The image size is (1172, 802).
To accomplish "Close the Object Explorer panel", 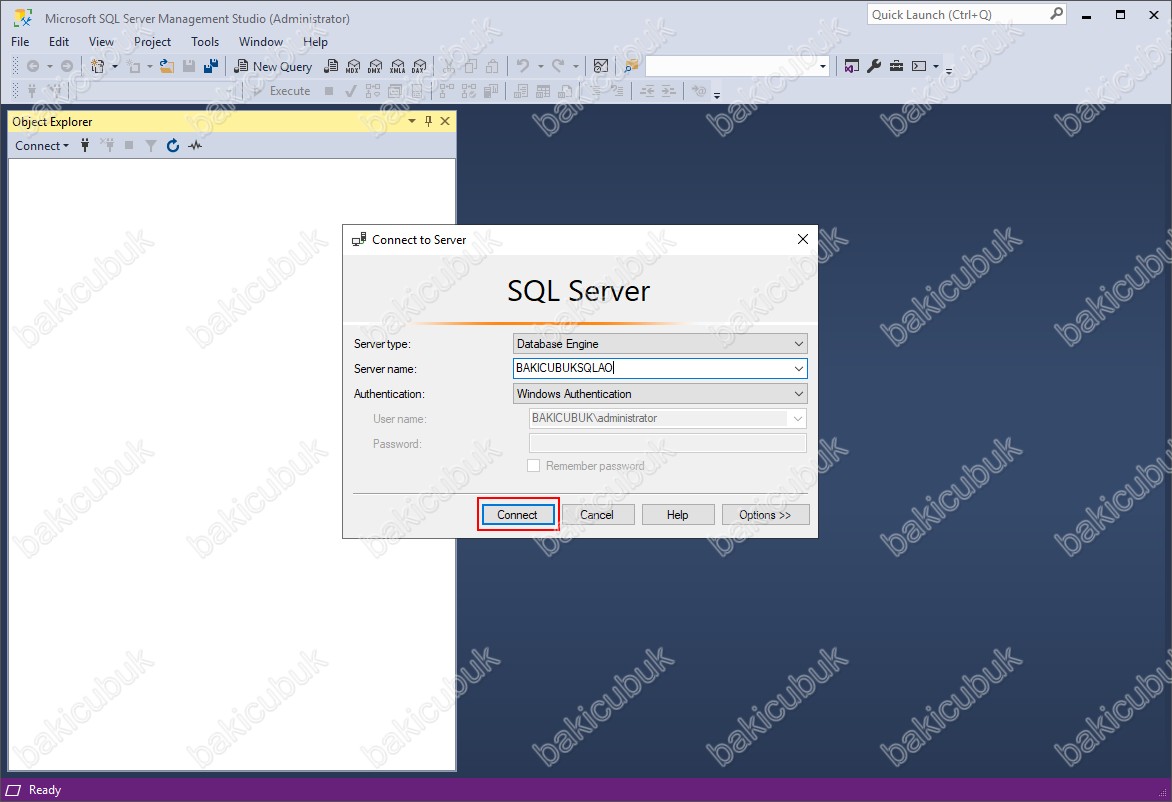I will pos(445,121).
